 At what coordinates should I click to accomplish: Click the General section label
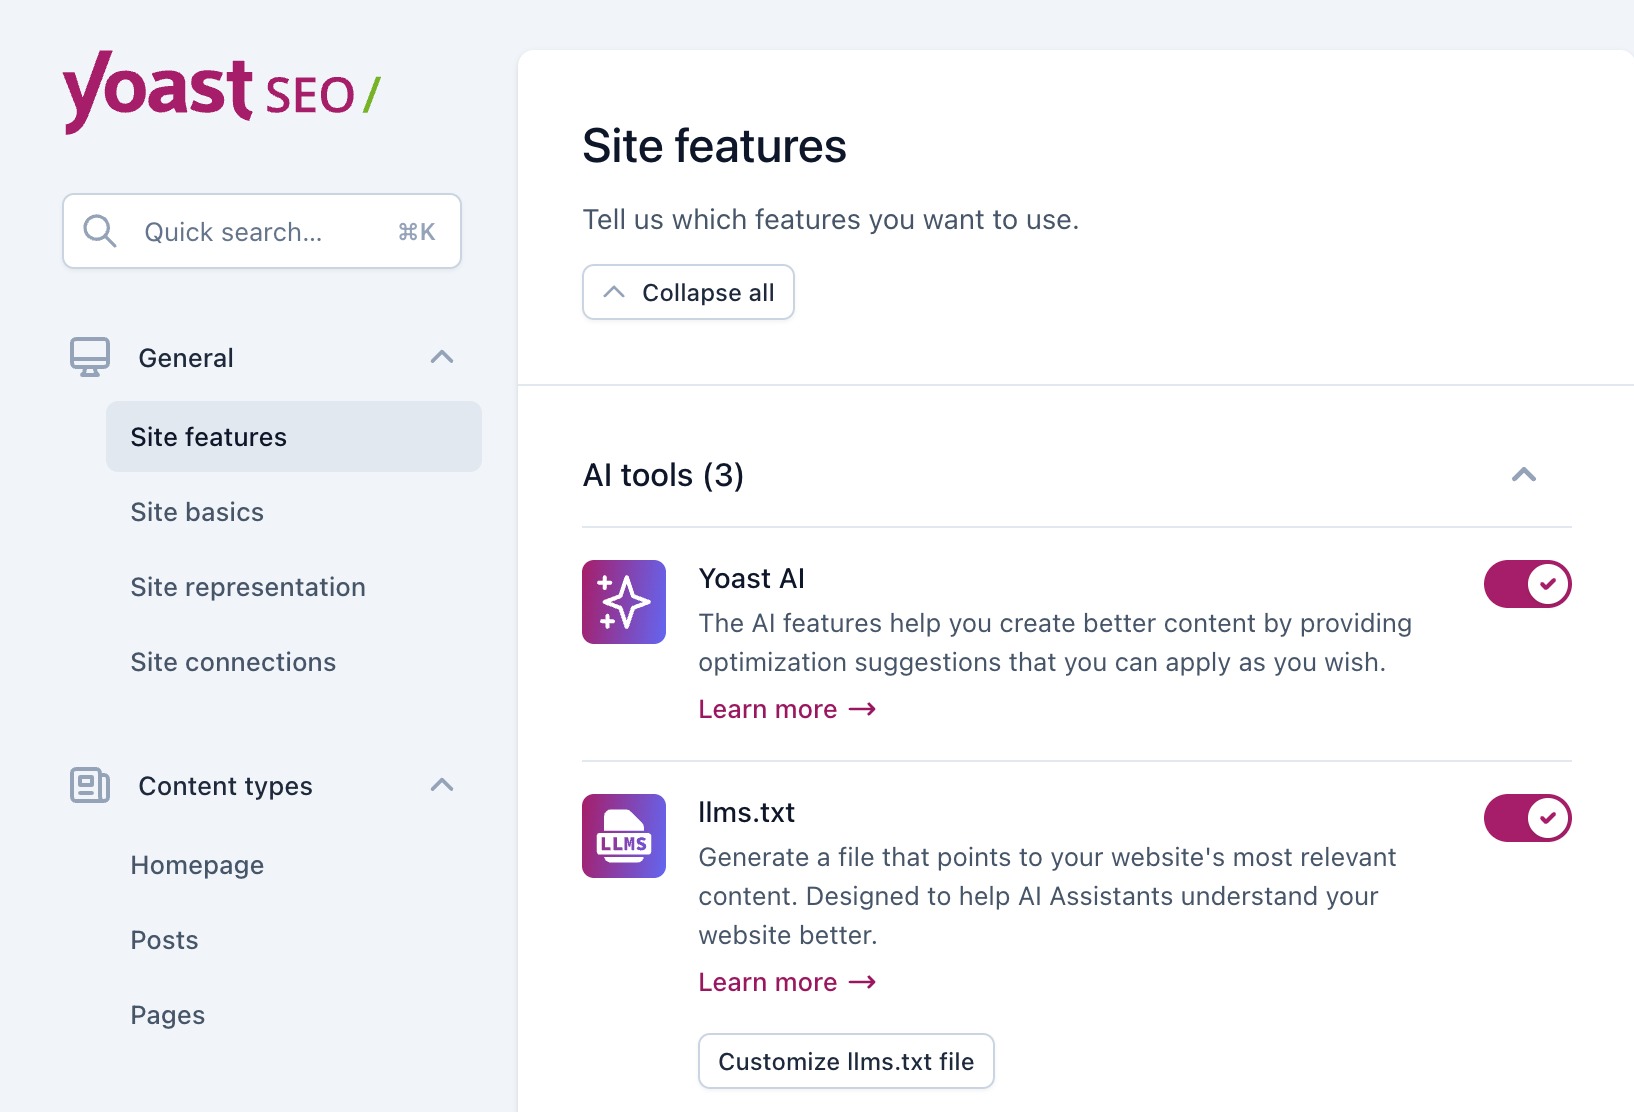[x=186, y=358]
